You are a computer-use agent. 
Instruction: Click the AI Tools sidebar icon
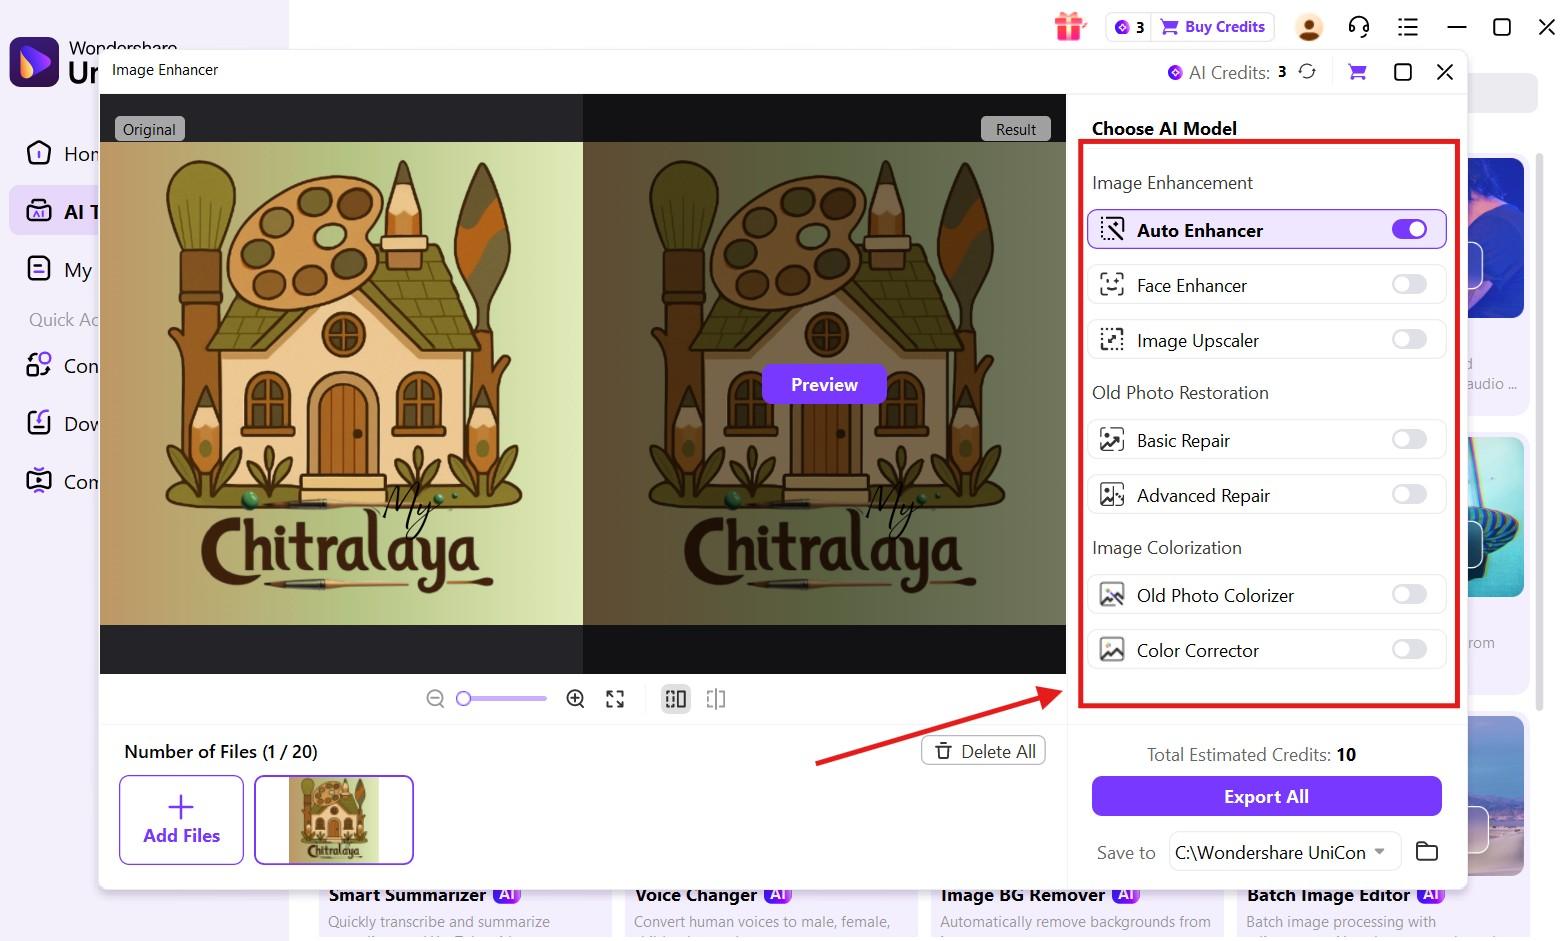(x=39, y=211)
